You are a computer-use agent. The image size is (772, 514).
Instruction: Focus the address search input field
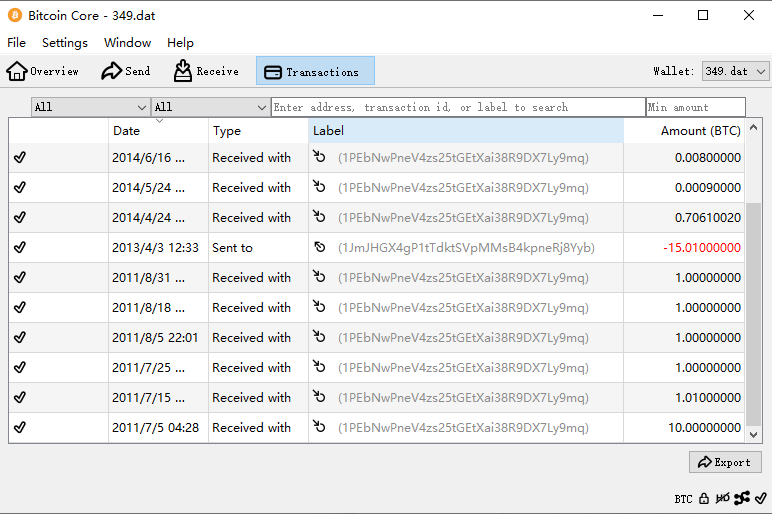[x=458, y=107]
